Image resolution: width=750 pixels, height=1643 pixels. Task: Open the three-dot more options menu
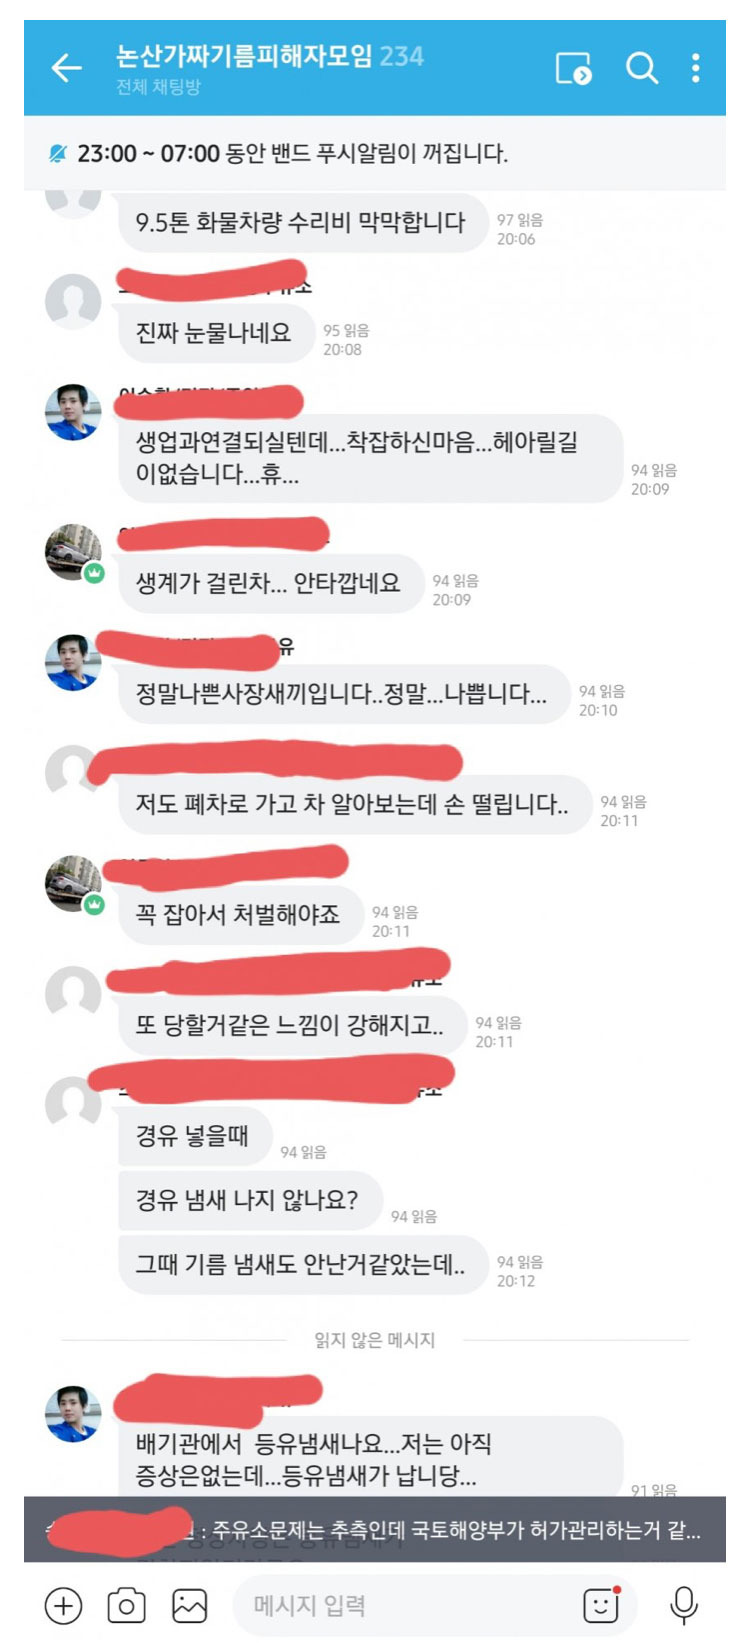[696, 68]
